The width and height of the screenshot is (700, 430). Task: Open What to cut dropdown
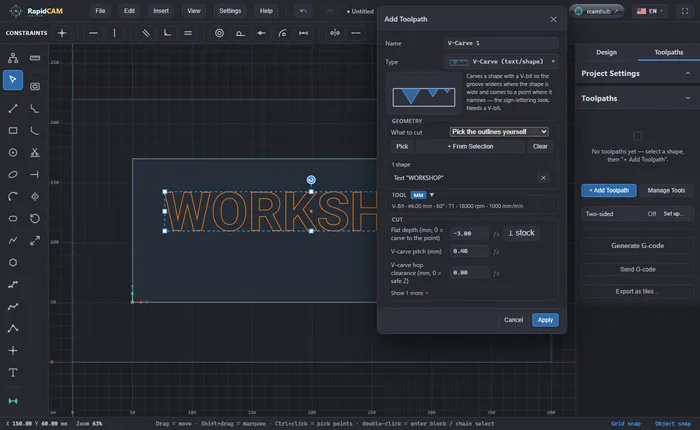click(x=499, y=132)
